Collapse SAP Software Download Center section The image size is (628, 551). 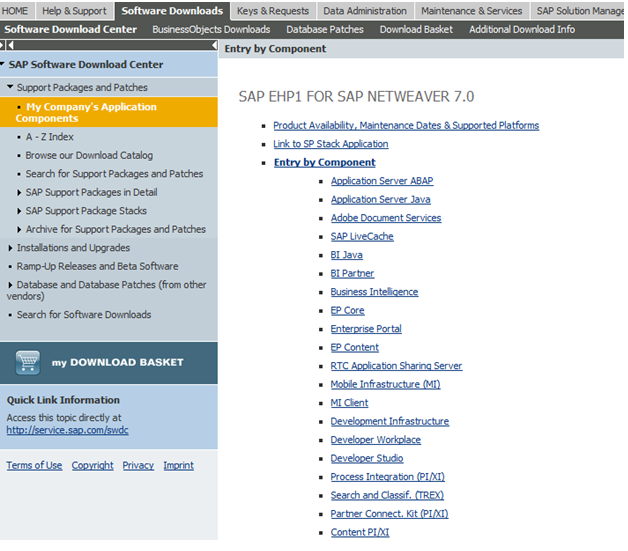point(2,64)
